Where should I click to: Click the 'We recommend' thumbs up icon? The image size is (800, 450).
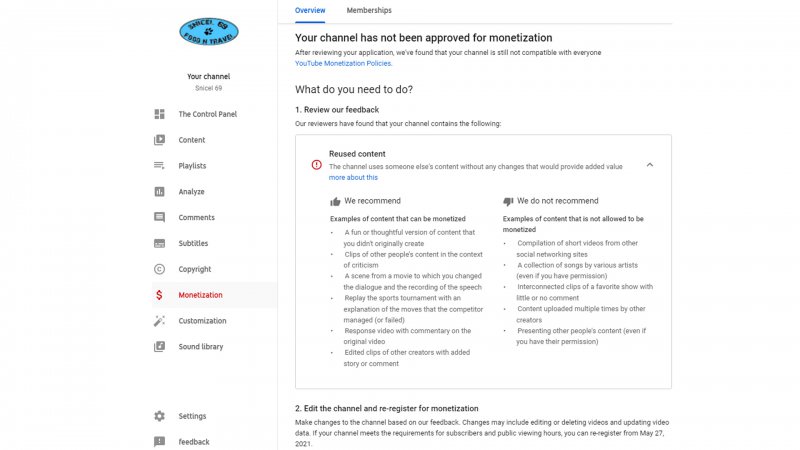(336, 201)
